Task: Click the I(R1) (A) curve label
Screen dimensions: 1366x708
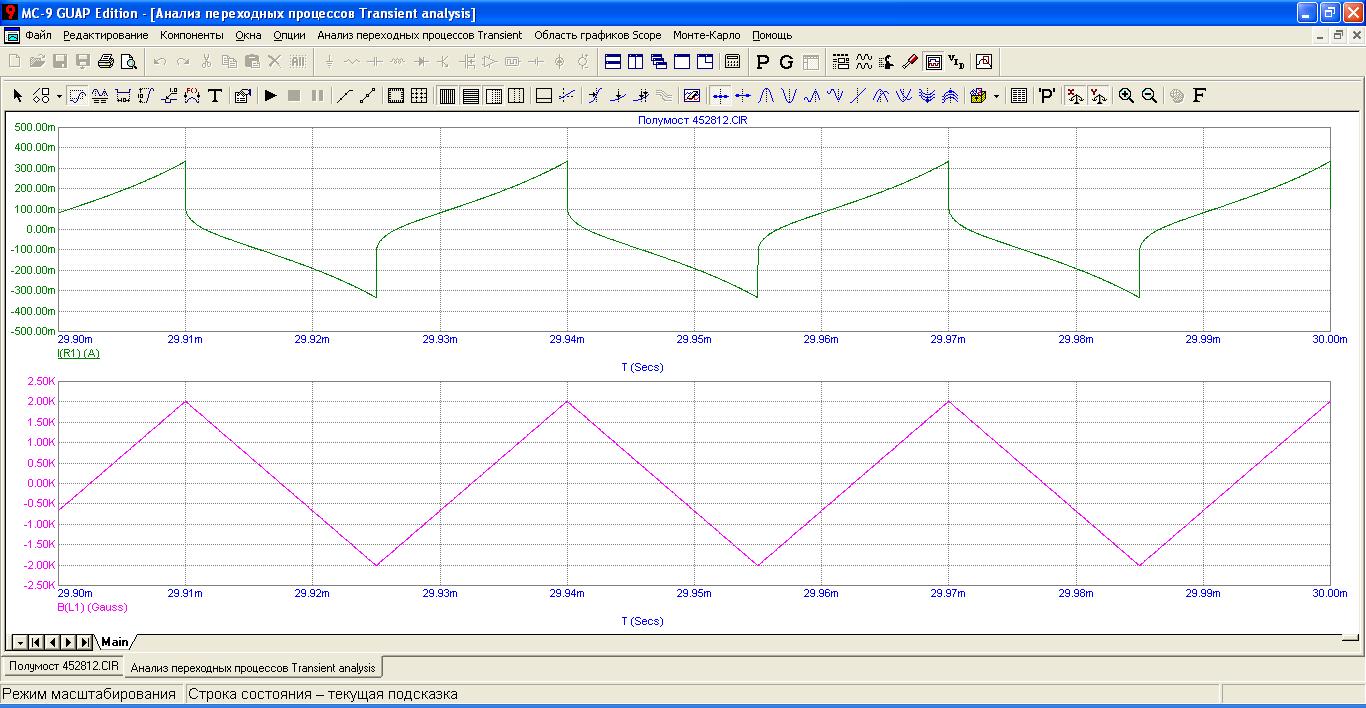Action: [x=79, y=353]
